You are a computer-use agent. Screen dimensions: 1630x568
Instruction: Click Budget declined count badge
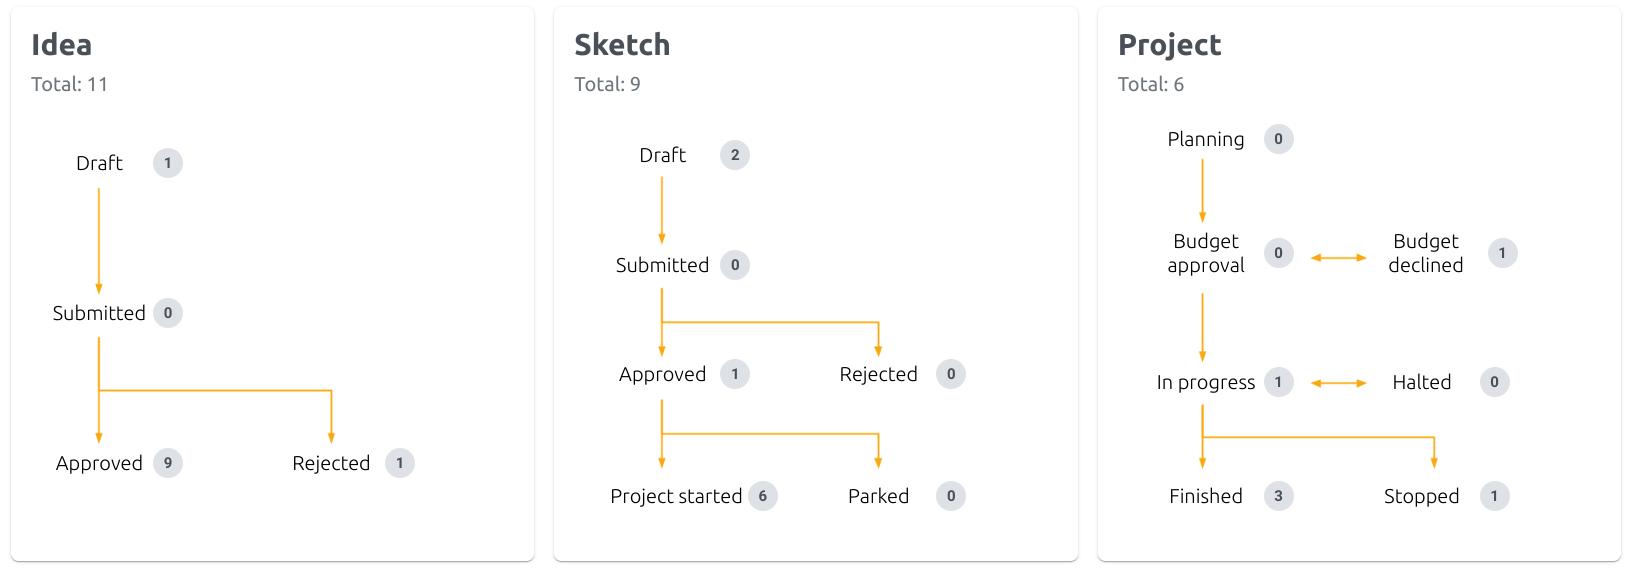click(1502, 253)
